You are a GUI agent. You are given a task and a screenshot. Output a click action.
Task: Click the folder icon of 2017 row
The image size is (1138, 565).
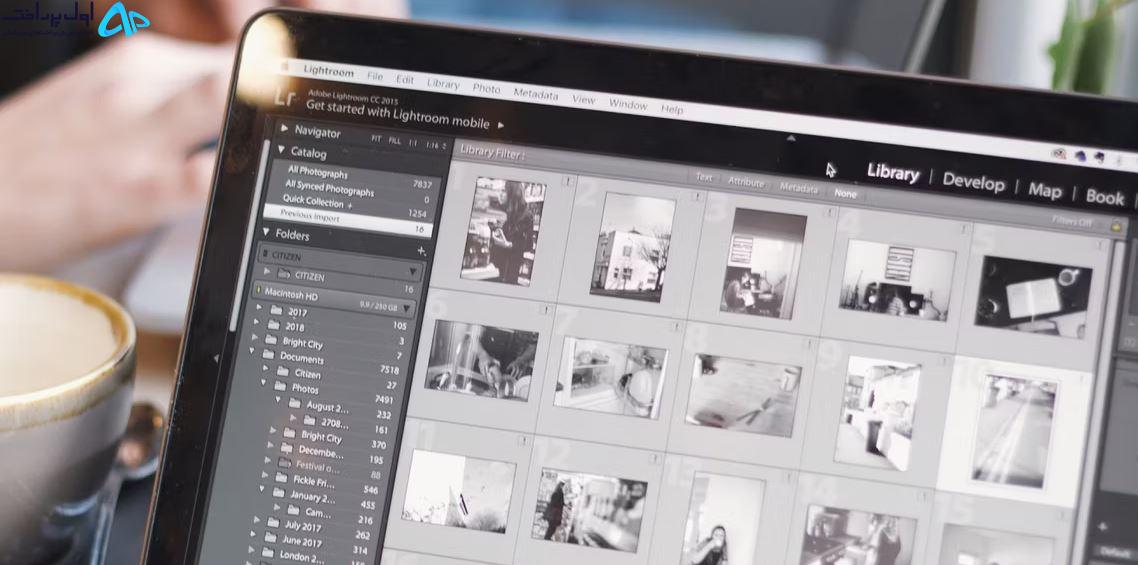[276, 311]
